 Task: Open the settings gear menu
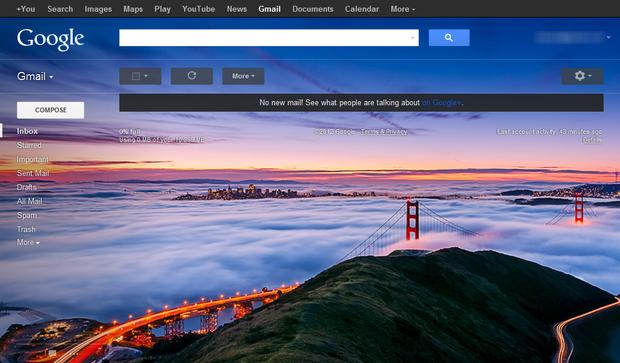pos(582,76)
